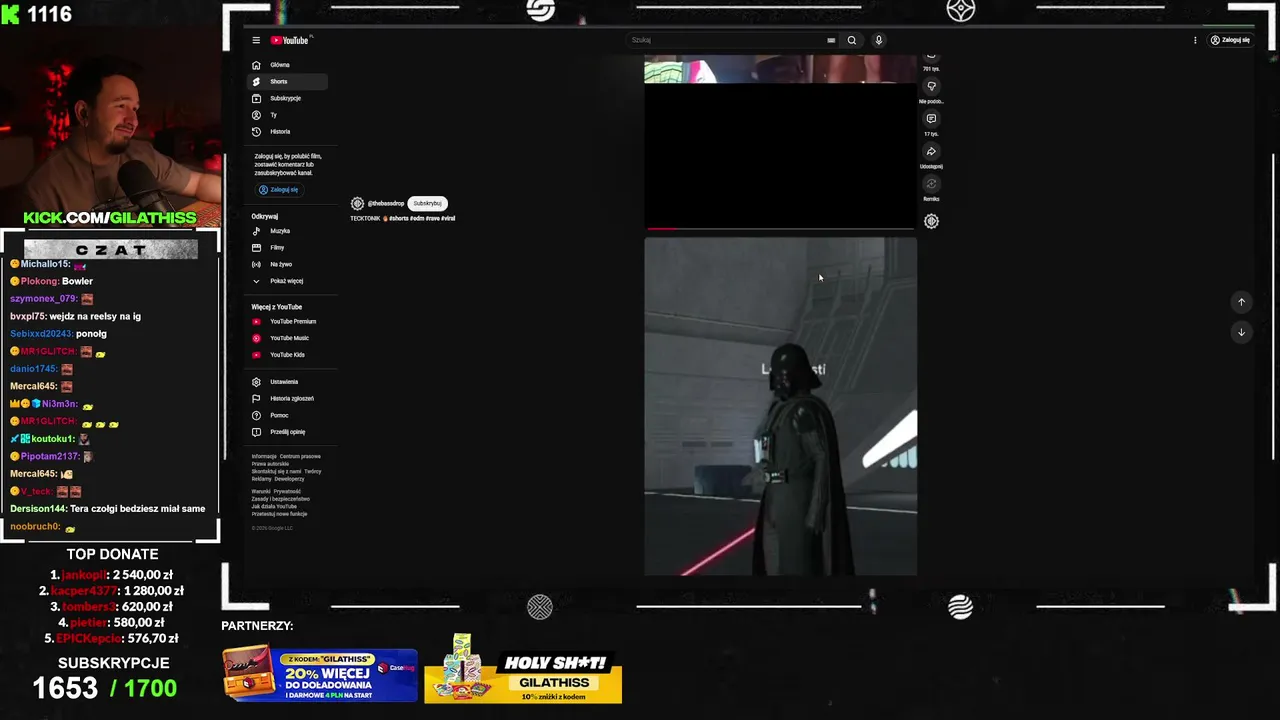Viewport: 1280px width, 720px height.
Task: Open Informacje footer link
Action: pyautogui.click(x=264, y=456)
